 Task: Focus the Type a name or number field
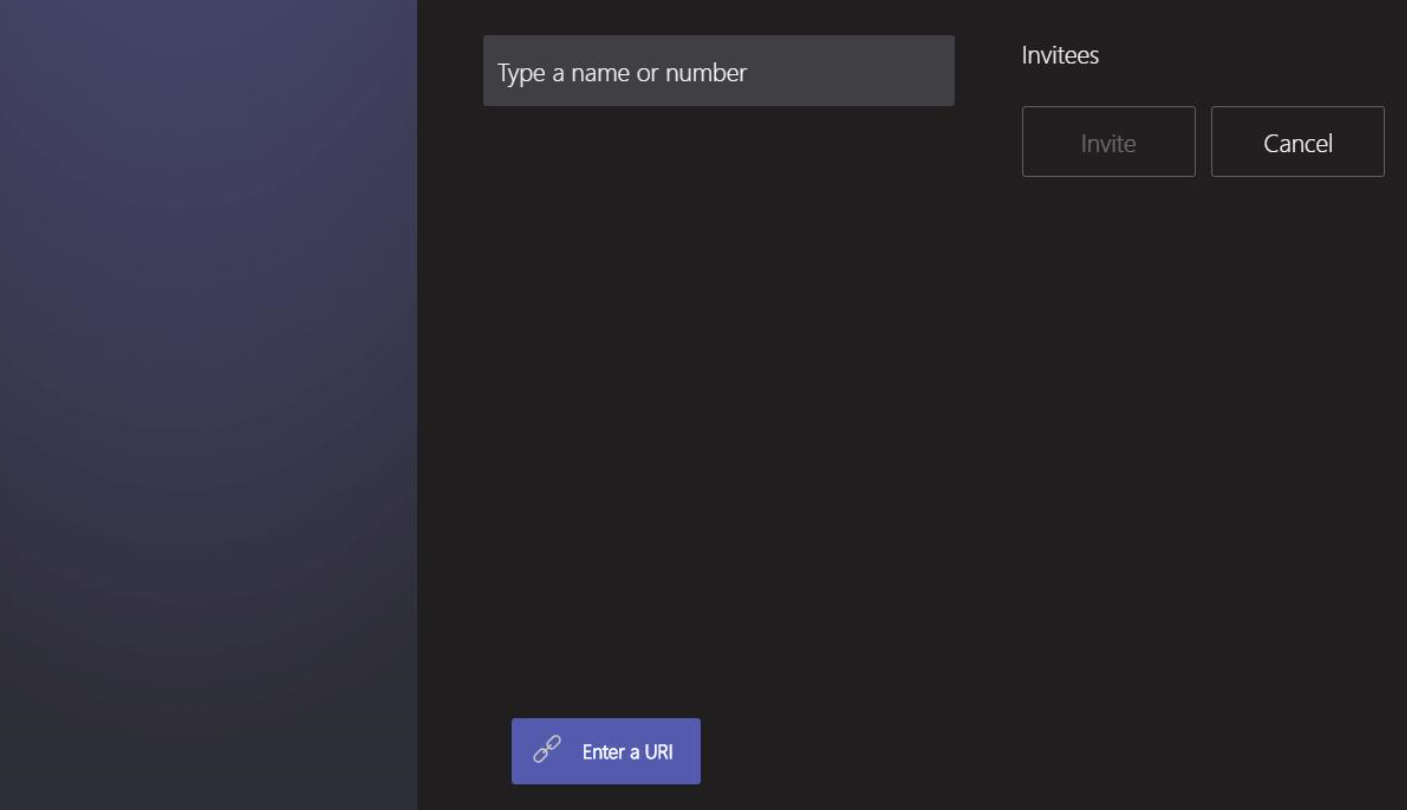pos(718,71)
